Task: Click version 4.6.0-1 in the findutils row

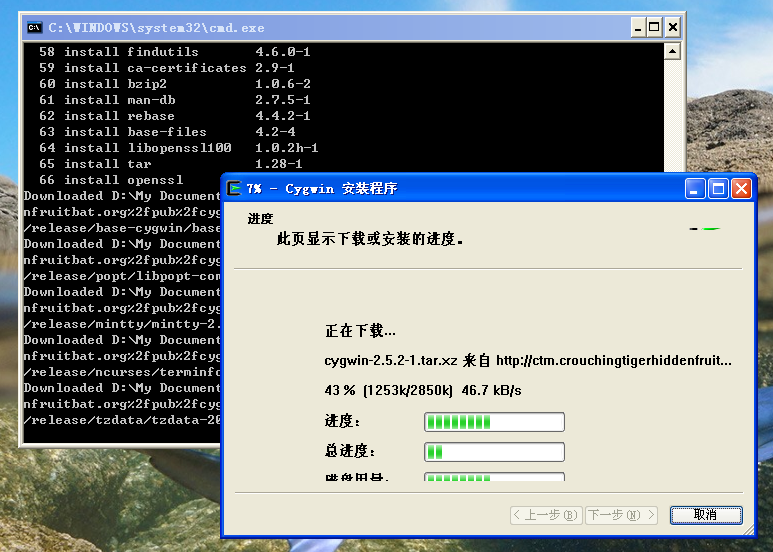Action: tap(283, 51)
